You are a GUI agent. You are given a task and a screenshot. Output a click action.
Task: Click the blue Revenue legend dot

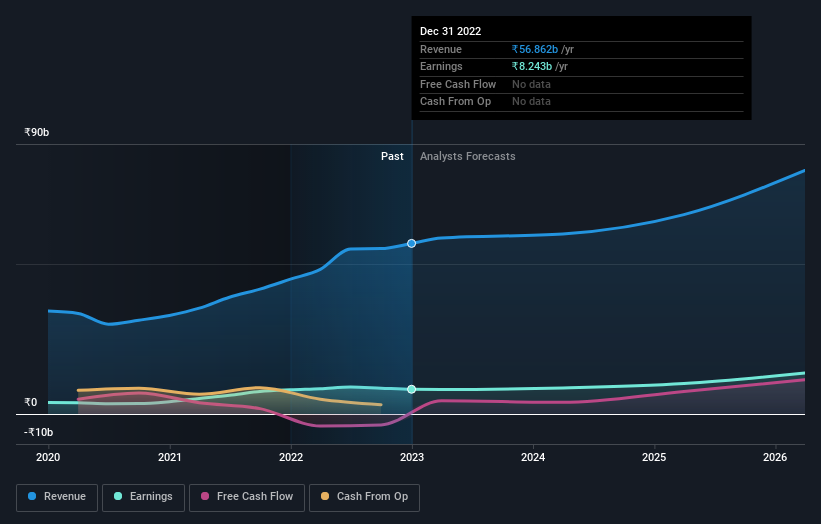click(x=32, y=496)
